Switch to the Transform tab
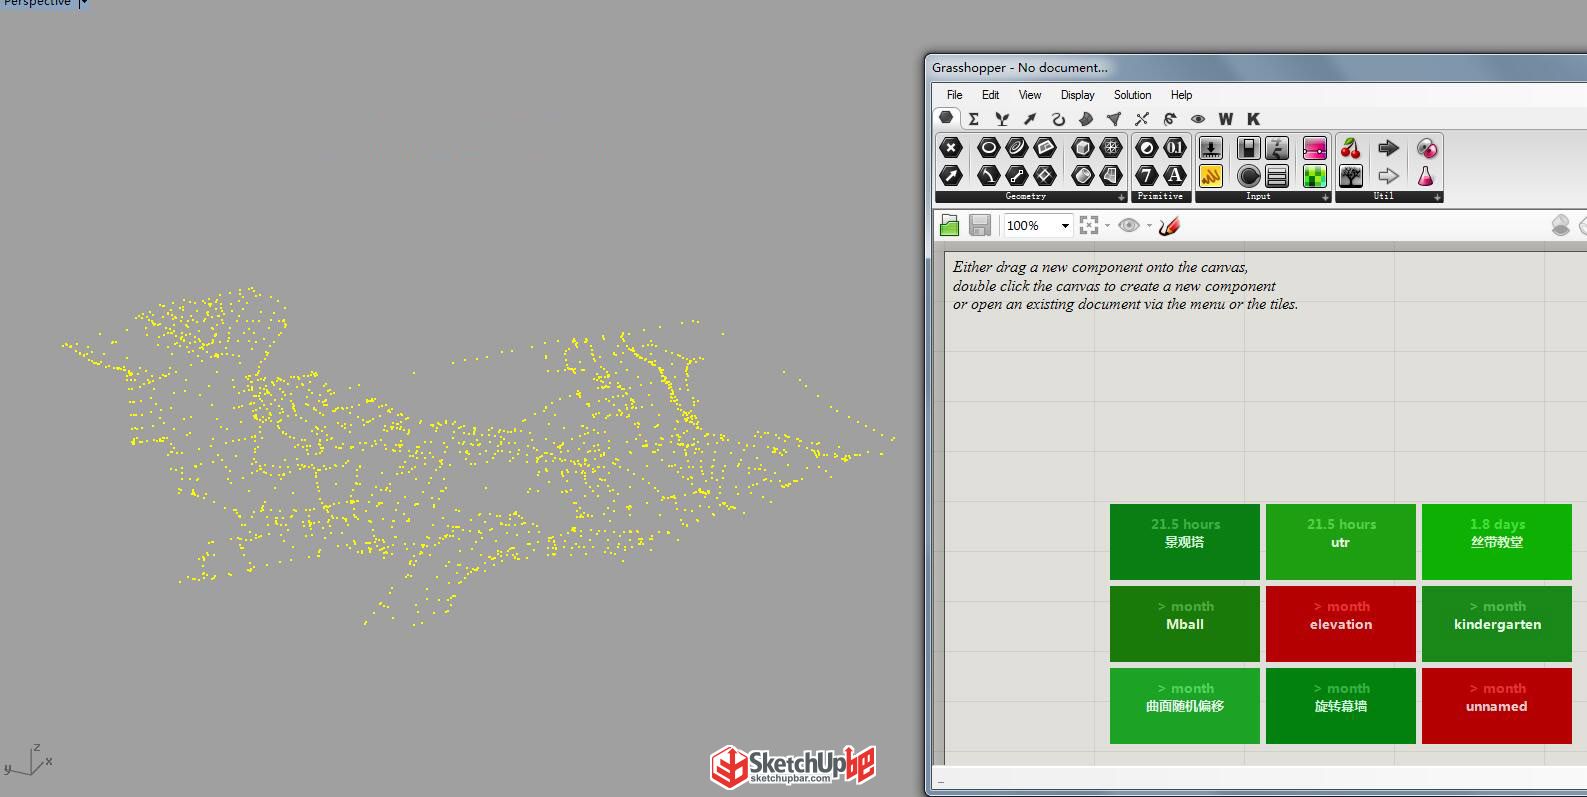Image resolution: width=1587 pixels, height=797 pixels. 1170,119
